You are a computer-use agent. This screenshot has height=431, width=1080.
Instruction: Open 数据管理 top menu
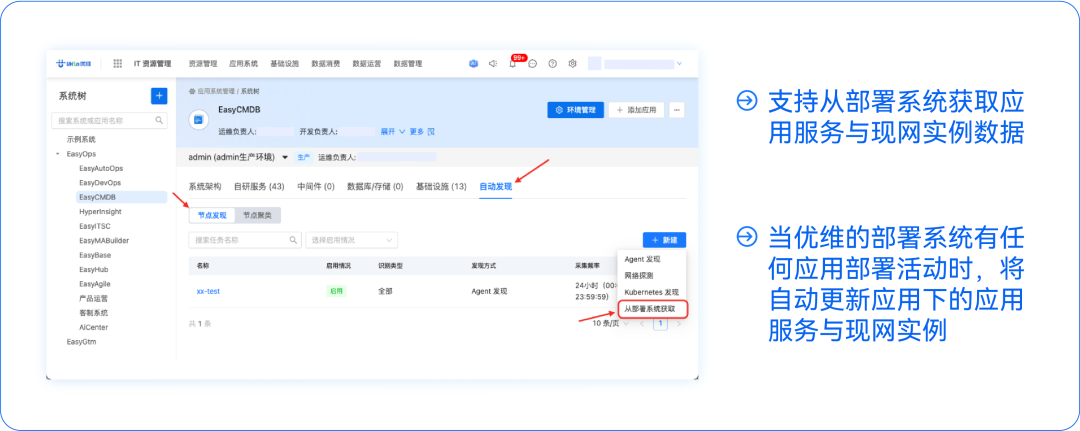408,63
